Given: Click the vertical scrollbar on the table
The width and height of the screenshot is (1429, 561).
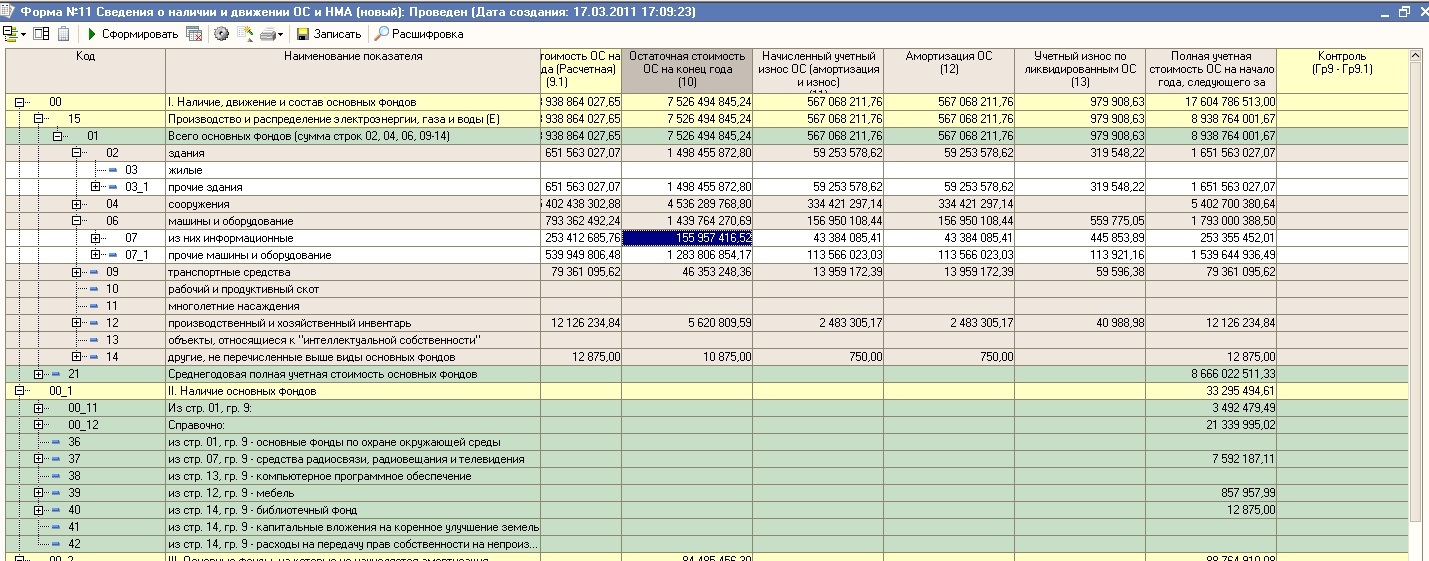Looking at the screenshot, I should [x=1415, y=292].
